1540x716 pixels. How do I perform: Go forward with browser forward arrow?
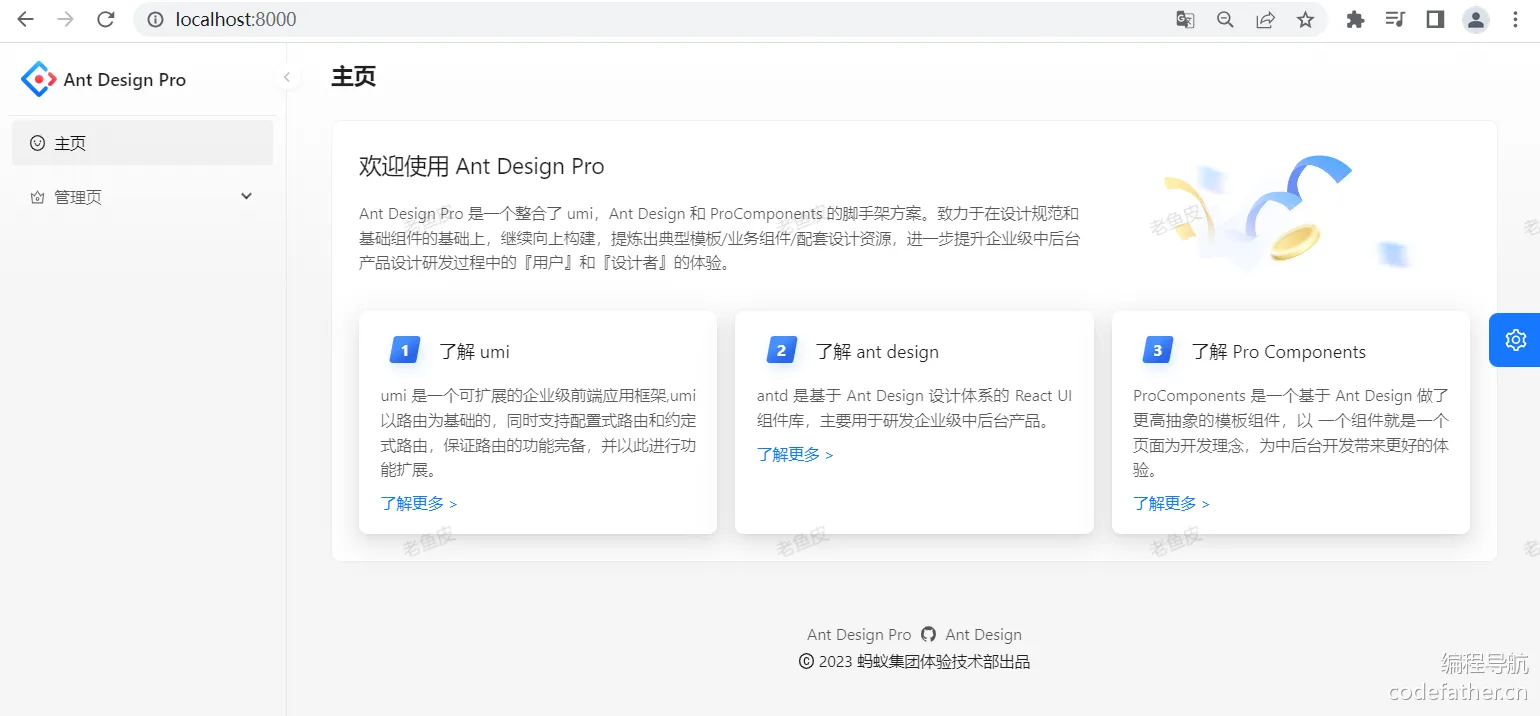tap(65, 19)
